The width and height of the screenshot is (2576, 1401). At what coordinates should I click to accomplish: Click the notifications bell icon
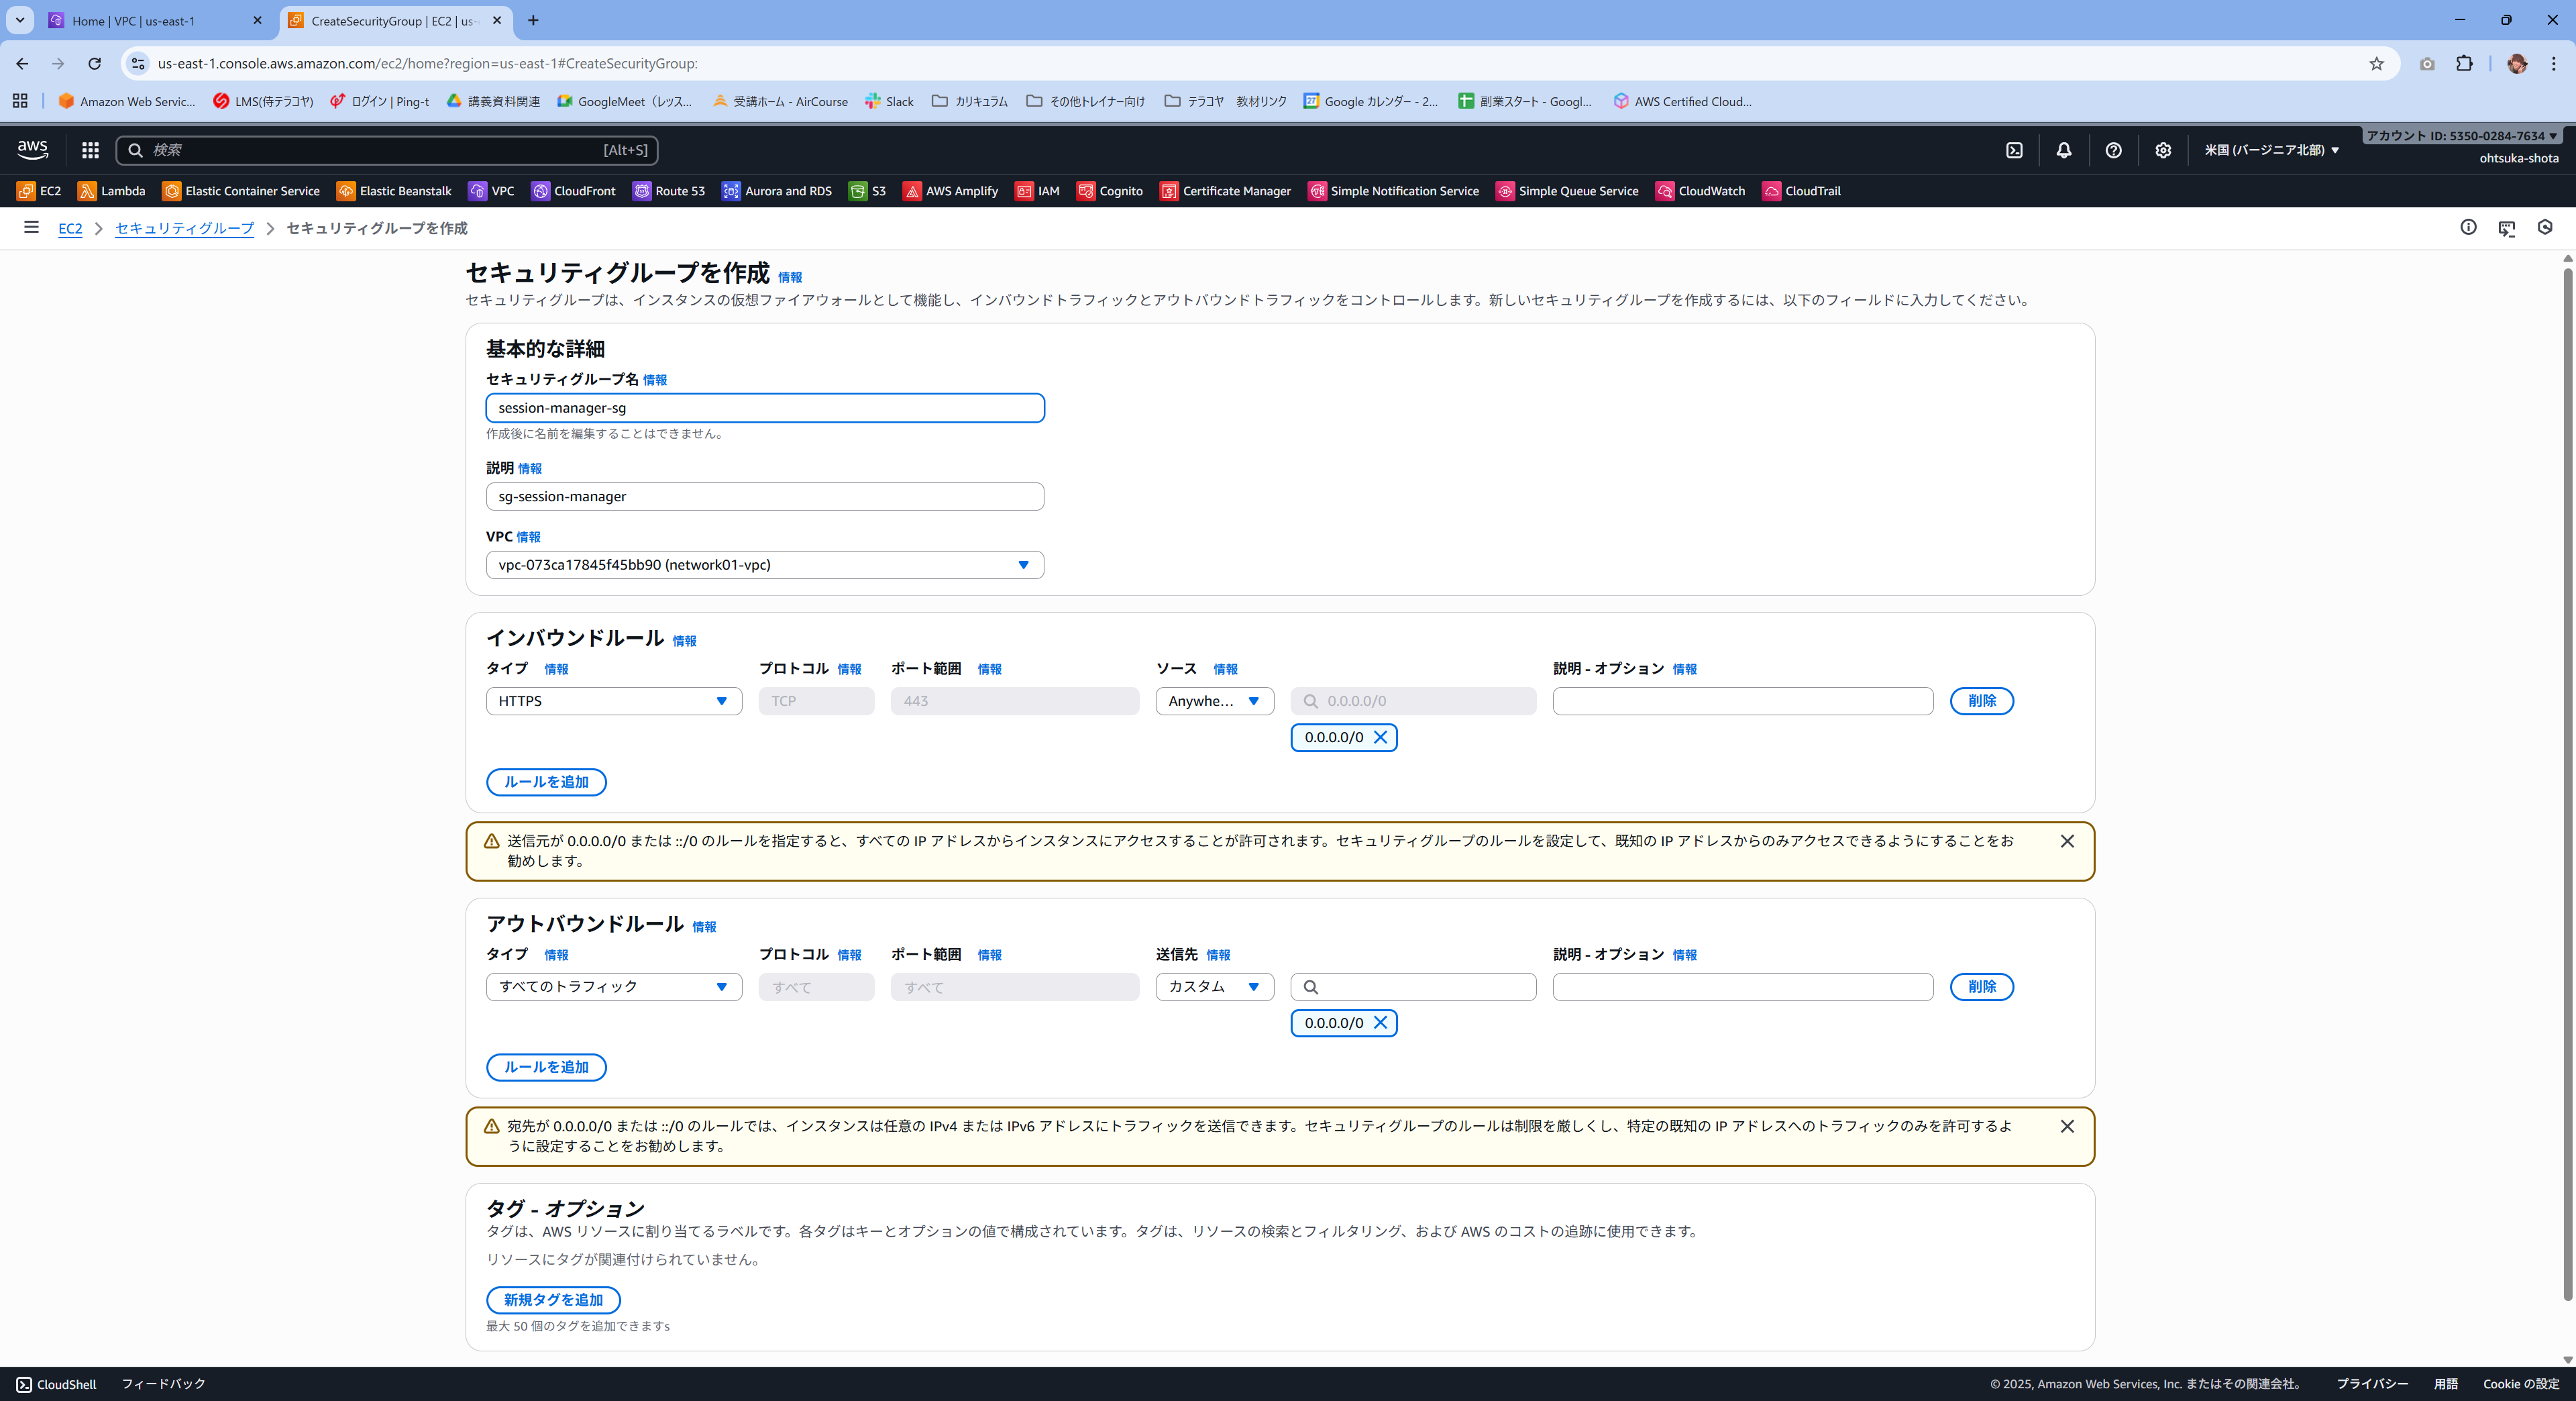[2063, 150]
